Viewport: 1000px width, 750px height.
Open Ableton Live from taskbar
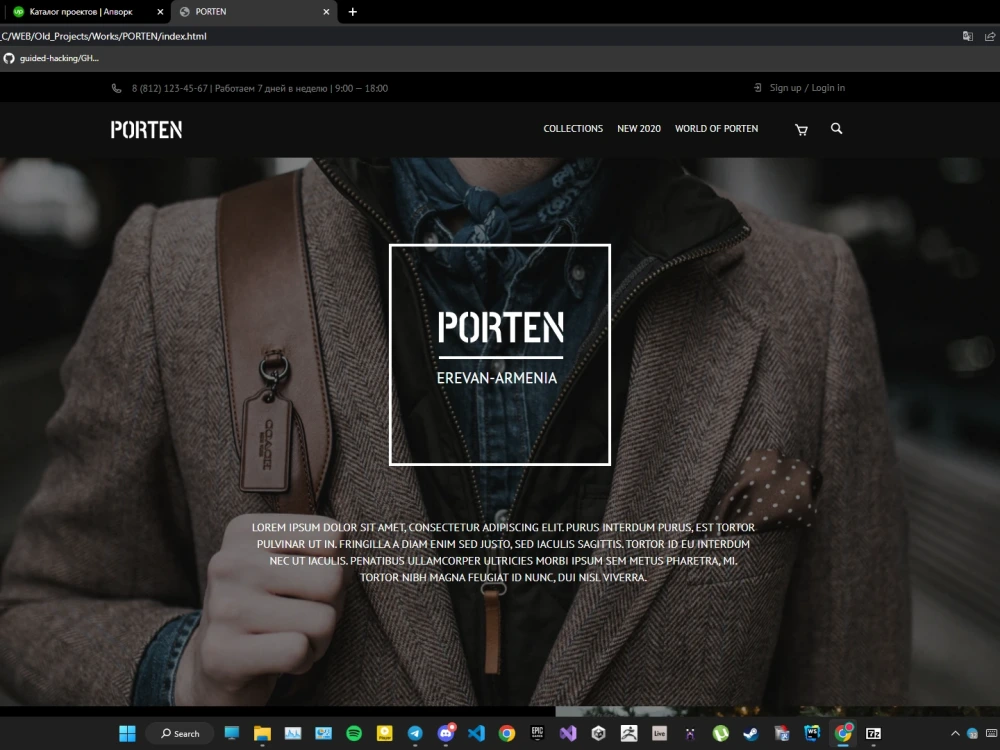(x=659, y=733)
